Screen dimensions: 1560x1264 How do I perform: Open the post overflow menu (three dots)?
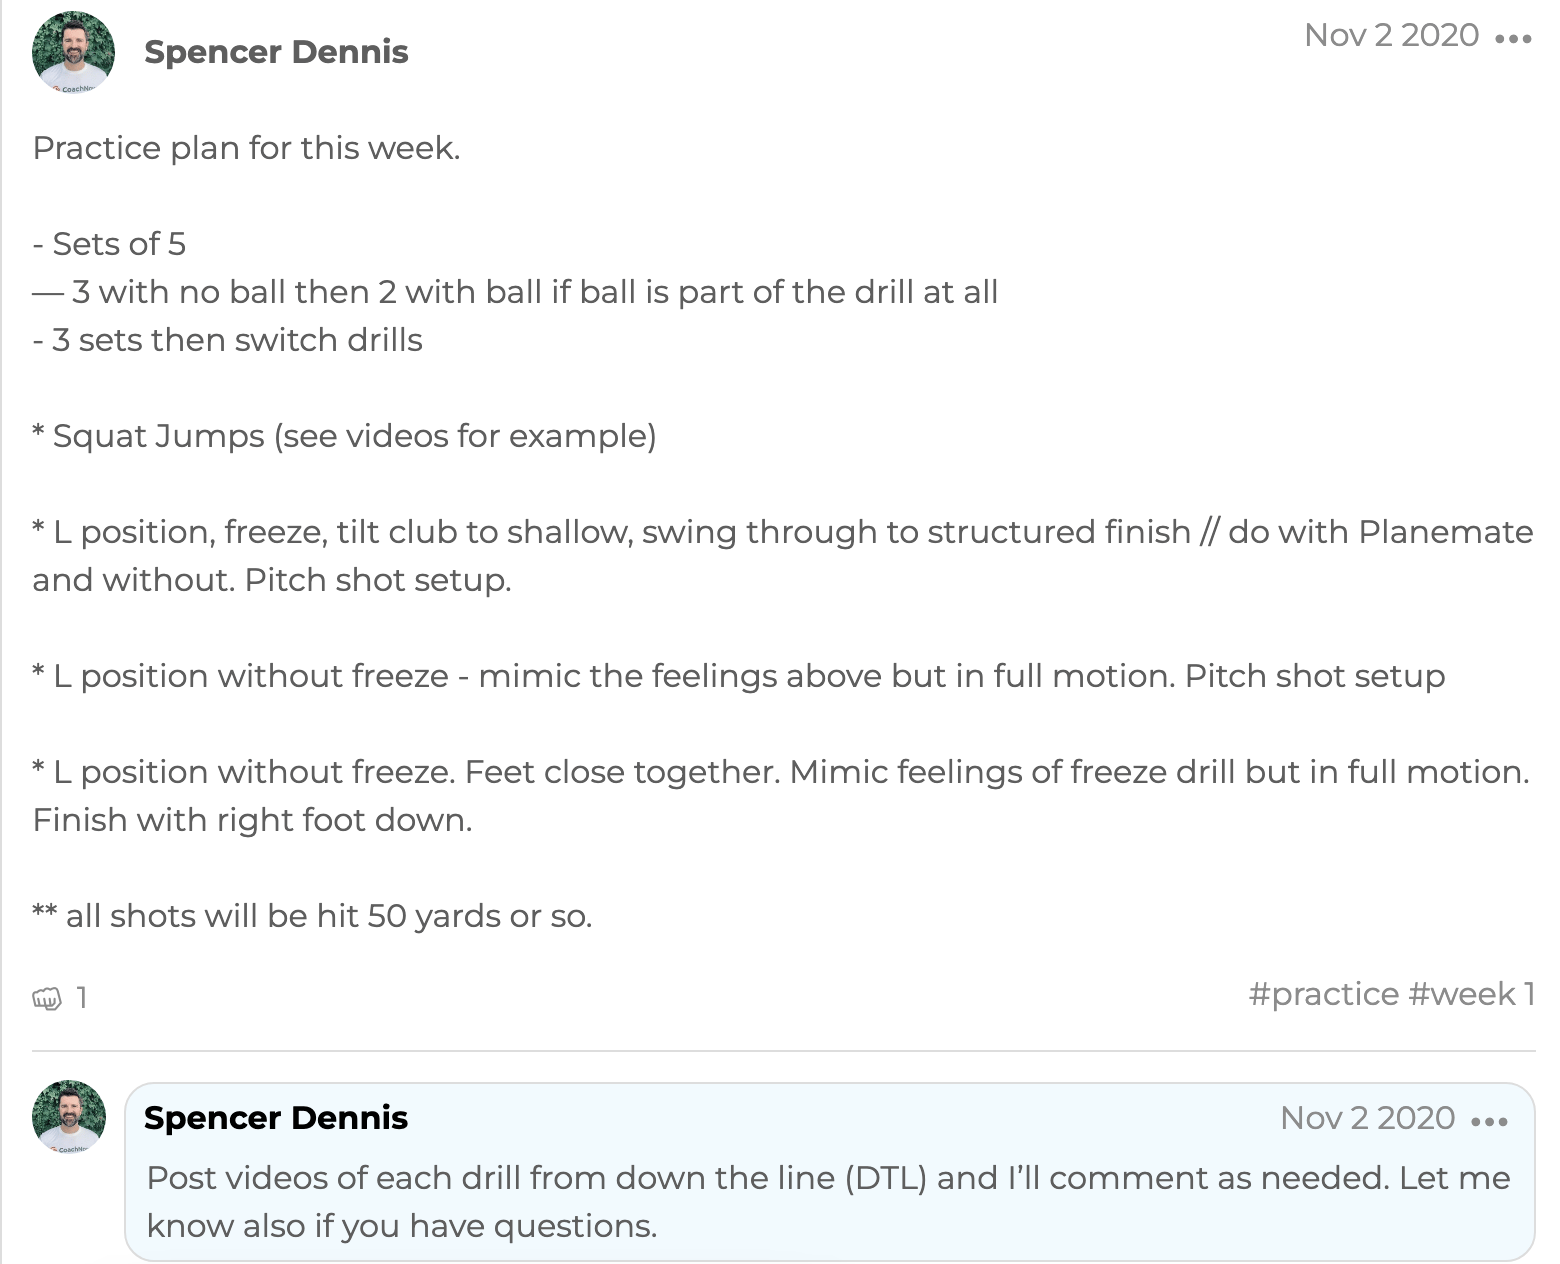click(x=1512, y=38)
